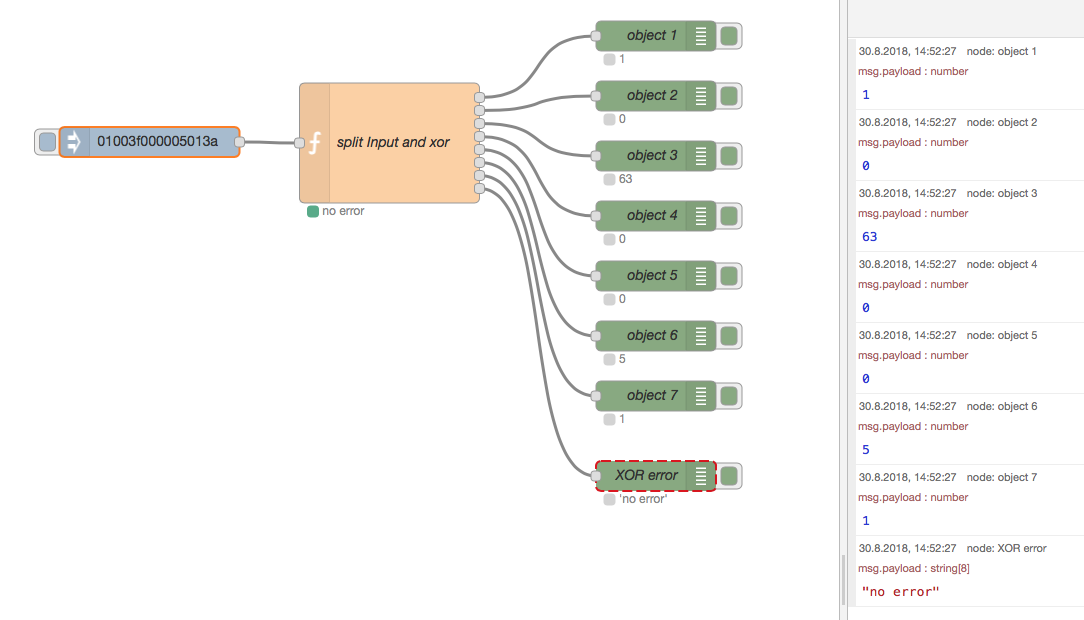1084x620 pixels.
Task: Click the green 'no error' status indicator
Action: (312, 212)
